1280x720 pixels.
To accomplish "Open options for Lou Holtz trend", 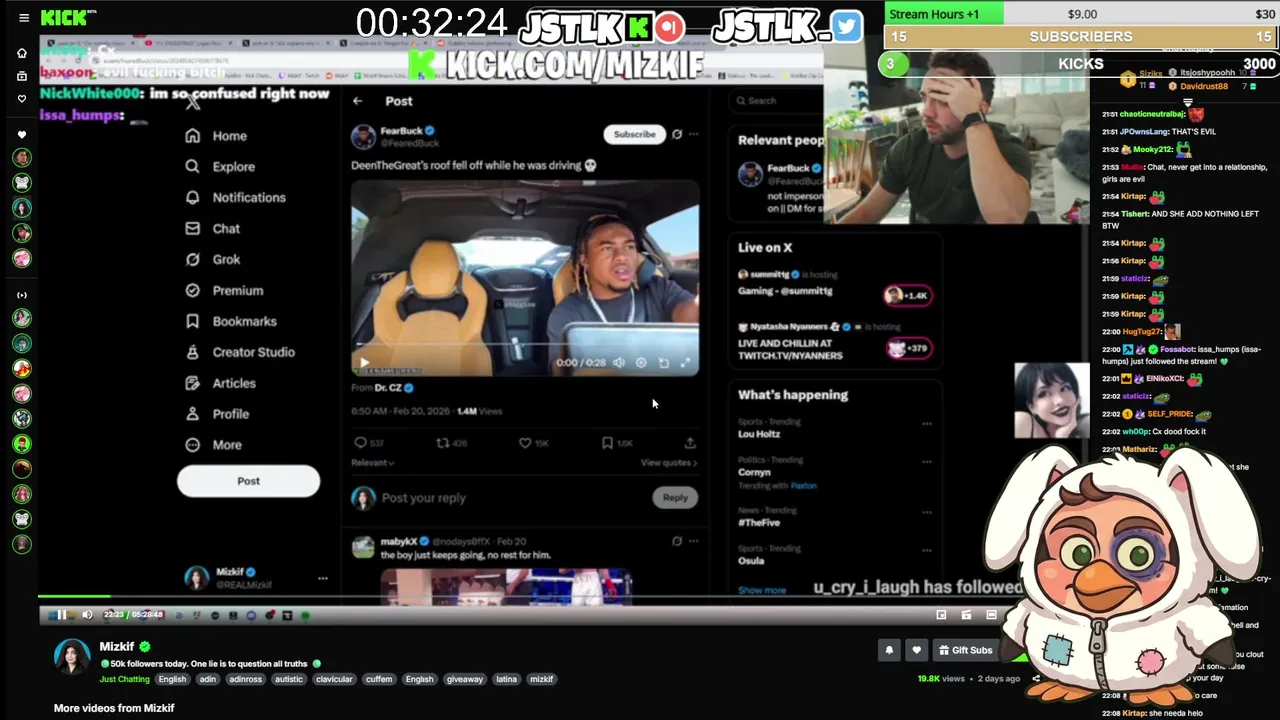I will [927, 423].
